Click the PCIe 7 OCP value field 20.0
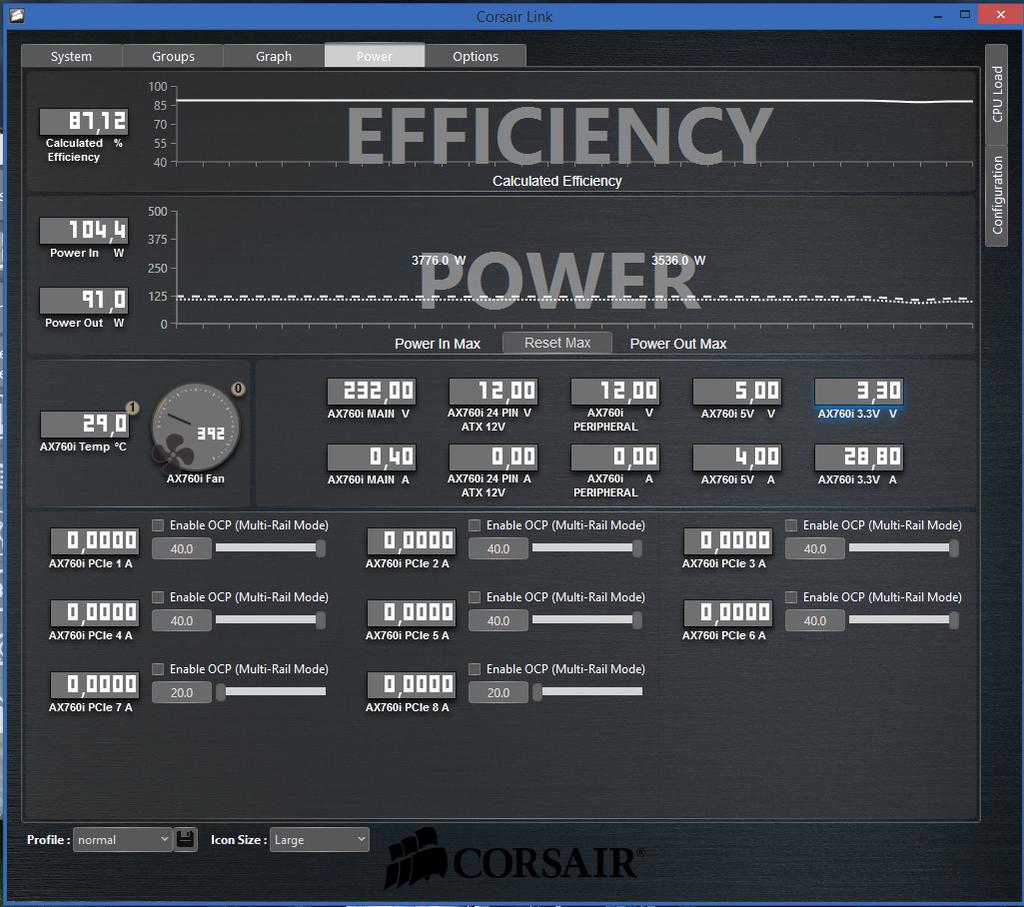This screenshot has height=907, width=1024. pyautogui.click(x=182, y=692)
